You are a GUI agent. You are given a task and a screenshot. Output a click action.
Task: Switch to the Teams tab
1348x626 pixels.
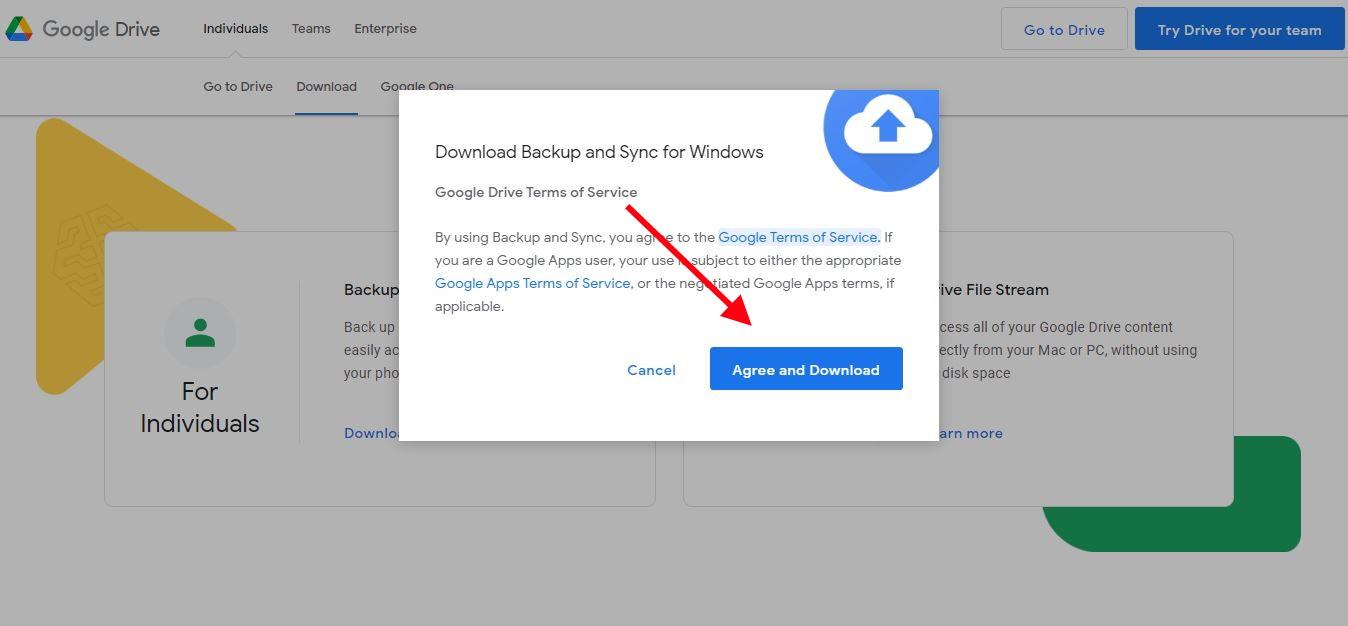pyautogui.click(x=311, y=29)
